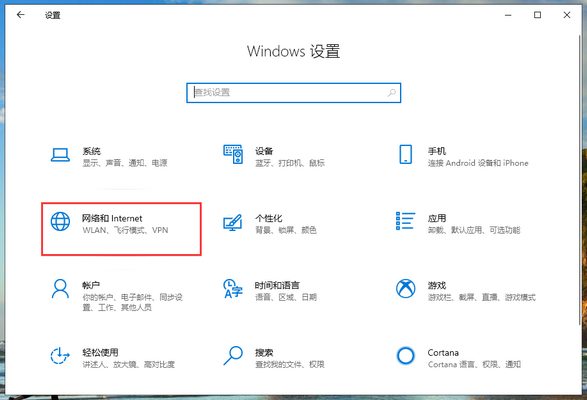The width and height of the screenshot is (587, 400).
Task: Click the 卸载、默认应用、可选功能 description
Action: (x=474, y=230)
